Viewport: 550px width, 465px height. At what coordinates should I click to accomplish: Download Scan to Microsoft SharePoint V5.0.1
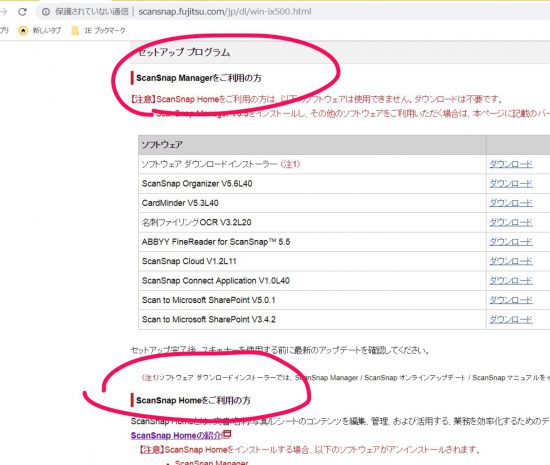pyautogui.click(x=511, y=300)
